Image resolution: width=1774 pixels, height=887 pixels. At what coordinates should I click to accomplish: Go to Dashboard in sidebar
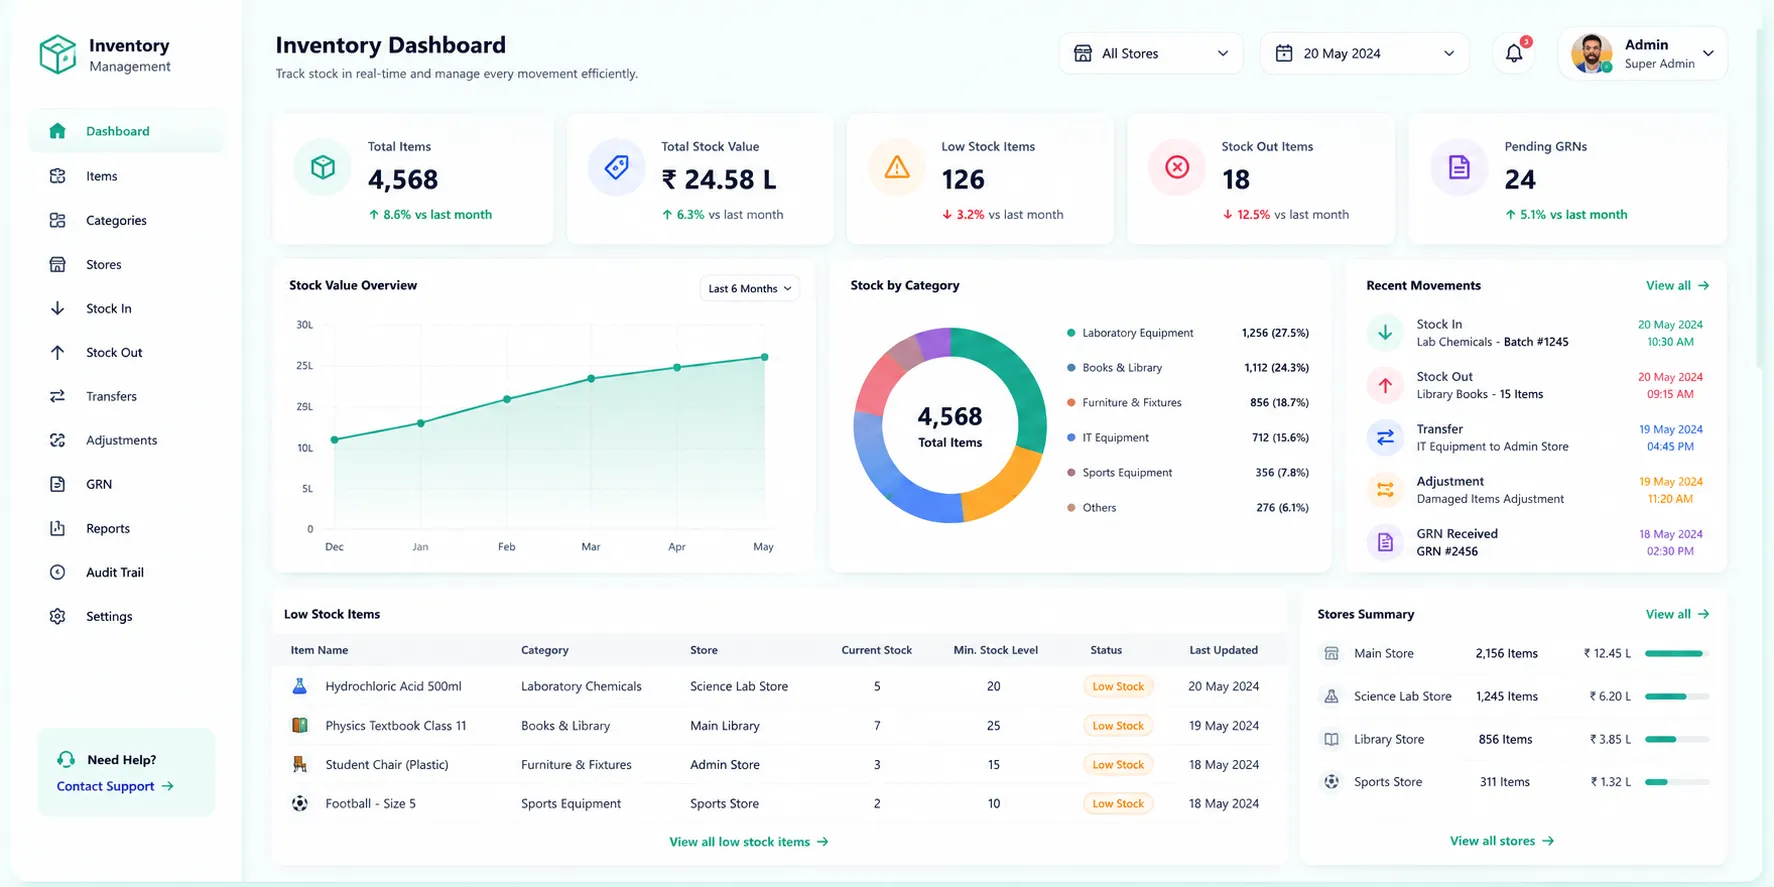[127, 131]
